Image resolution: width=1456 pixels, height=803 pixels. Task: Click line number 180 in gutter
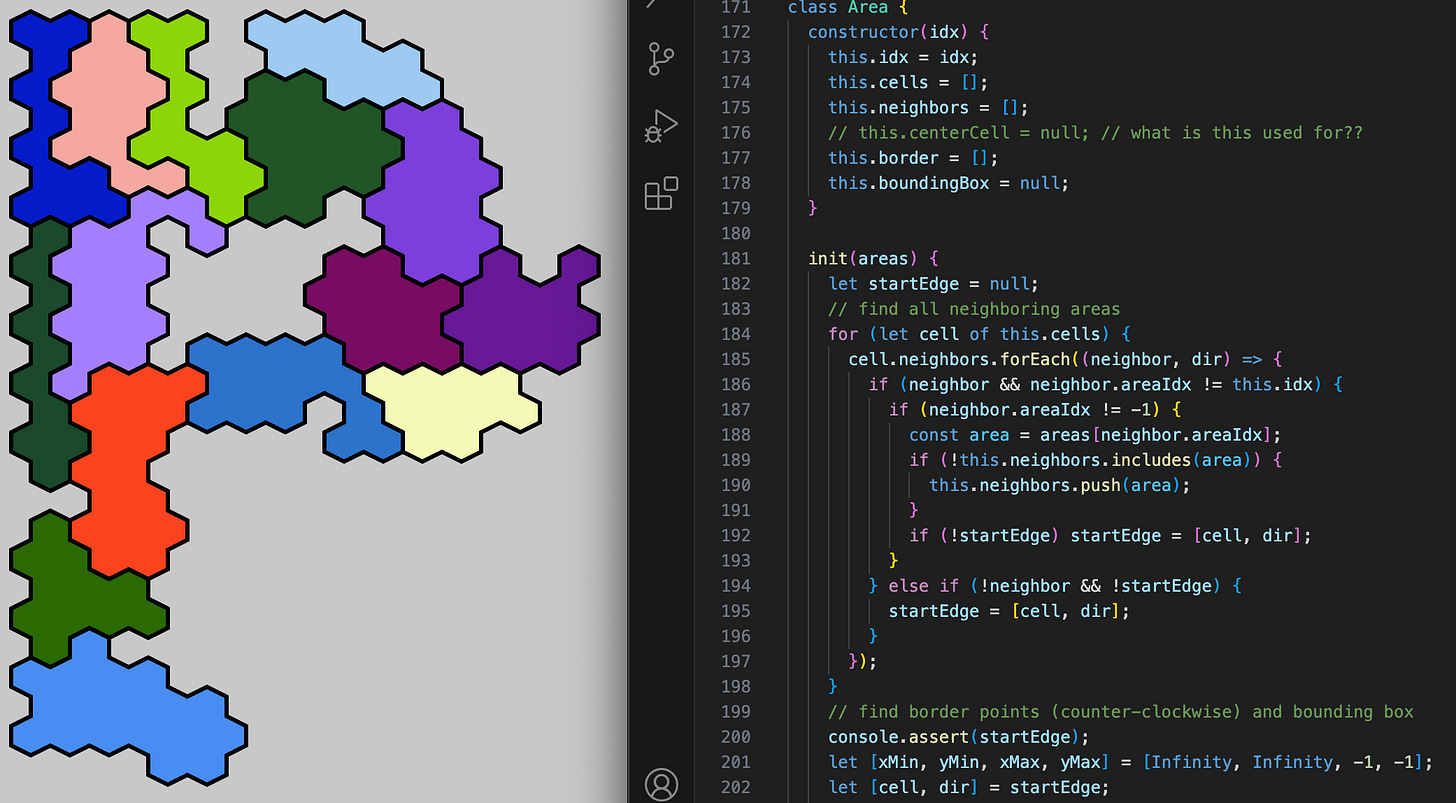(x=735, y=233)
